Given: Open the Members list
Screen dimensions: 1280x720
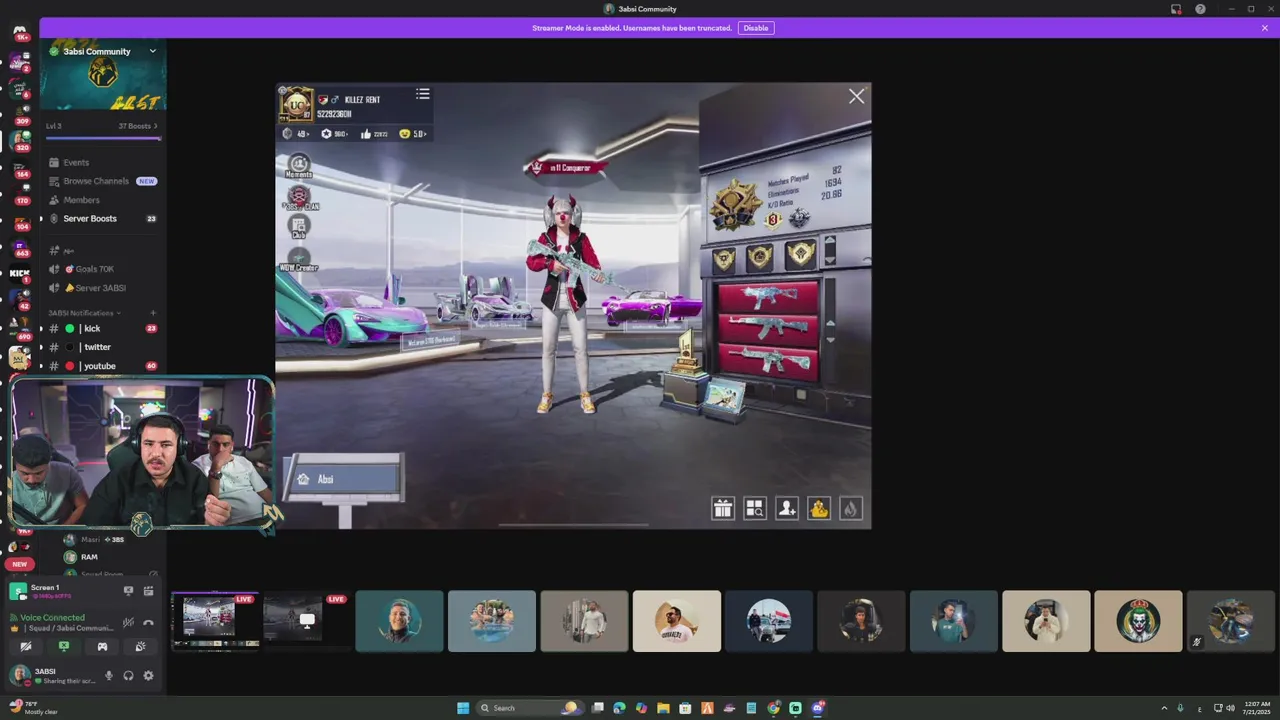Looking at the screenshot, I should 81,200.
